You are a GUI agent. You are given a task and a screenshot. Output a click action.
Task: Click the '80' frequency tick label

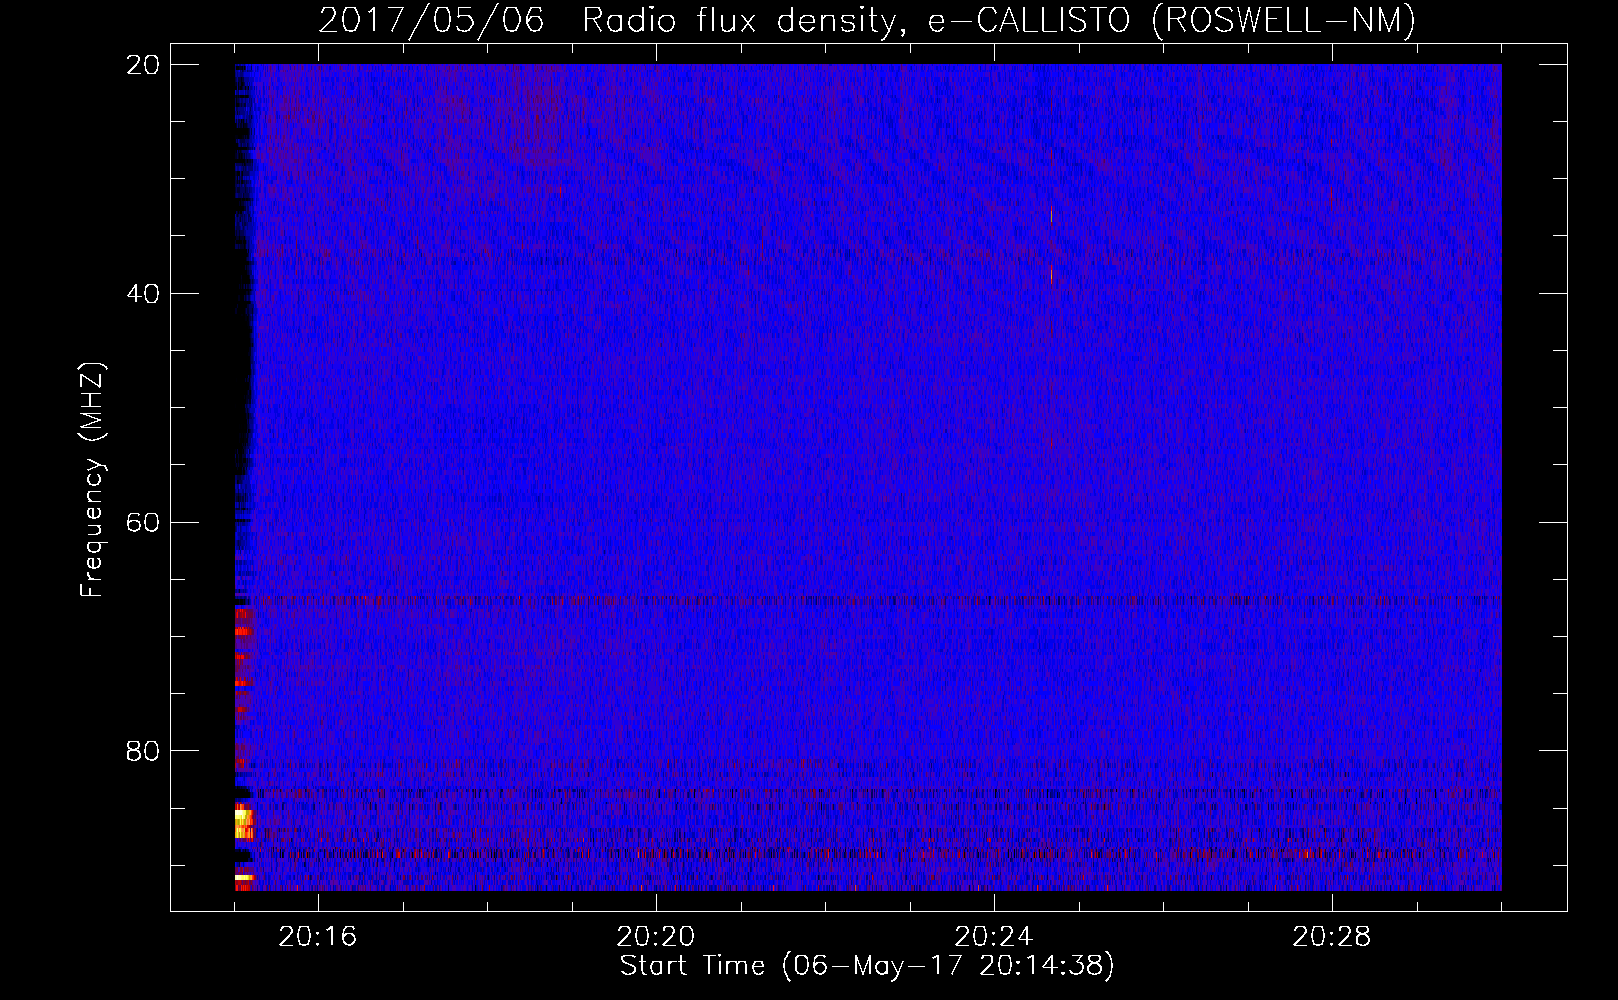143,751
